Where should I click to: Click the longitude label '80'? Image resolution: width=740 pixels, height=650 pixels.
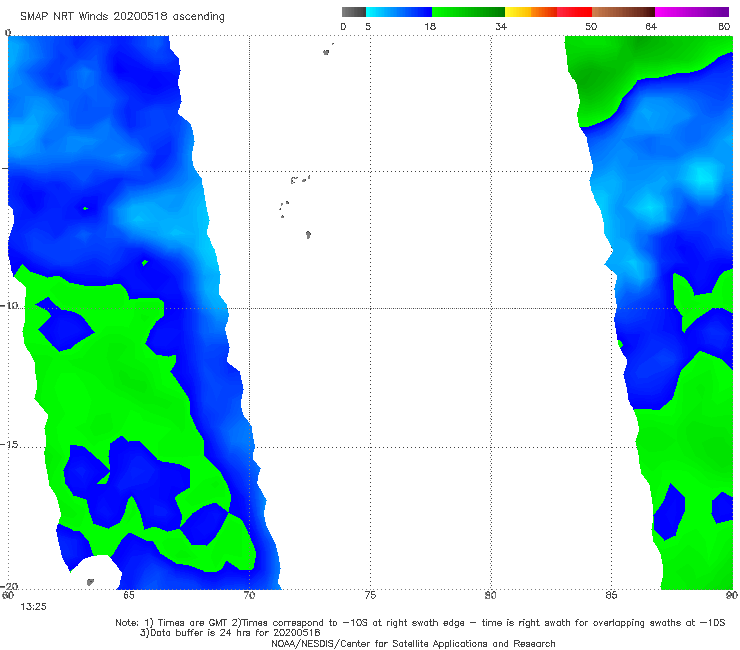(x=491, y=595)
